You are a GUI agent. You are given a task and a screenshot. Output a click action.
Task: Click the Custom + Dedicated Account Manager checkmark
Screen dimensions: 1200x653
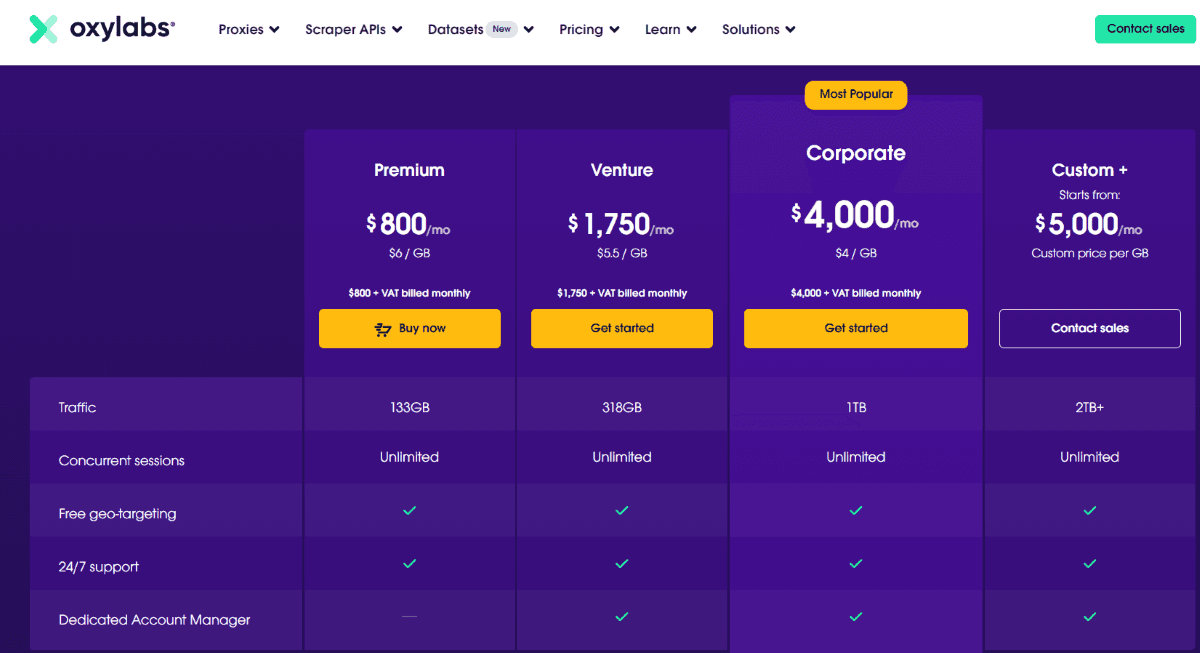[1090, 617]
